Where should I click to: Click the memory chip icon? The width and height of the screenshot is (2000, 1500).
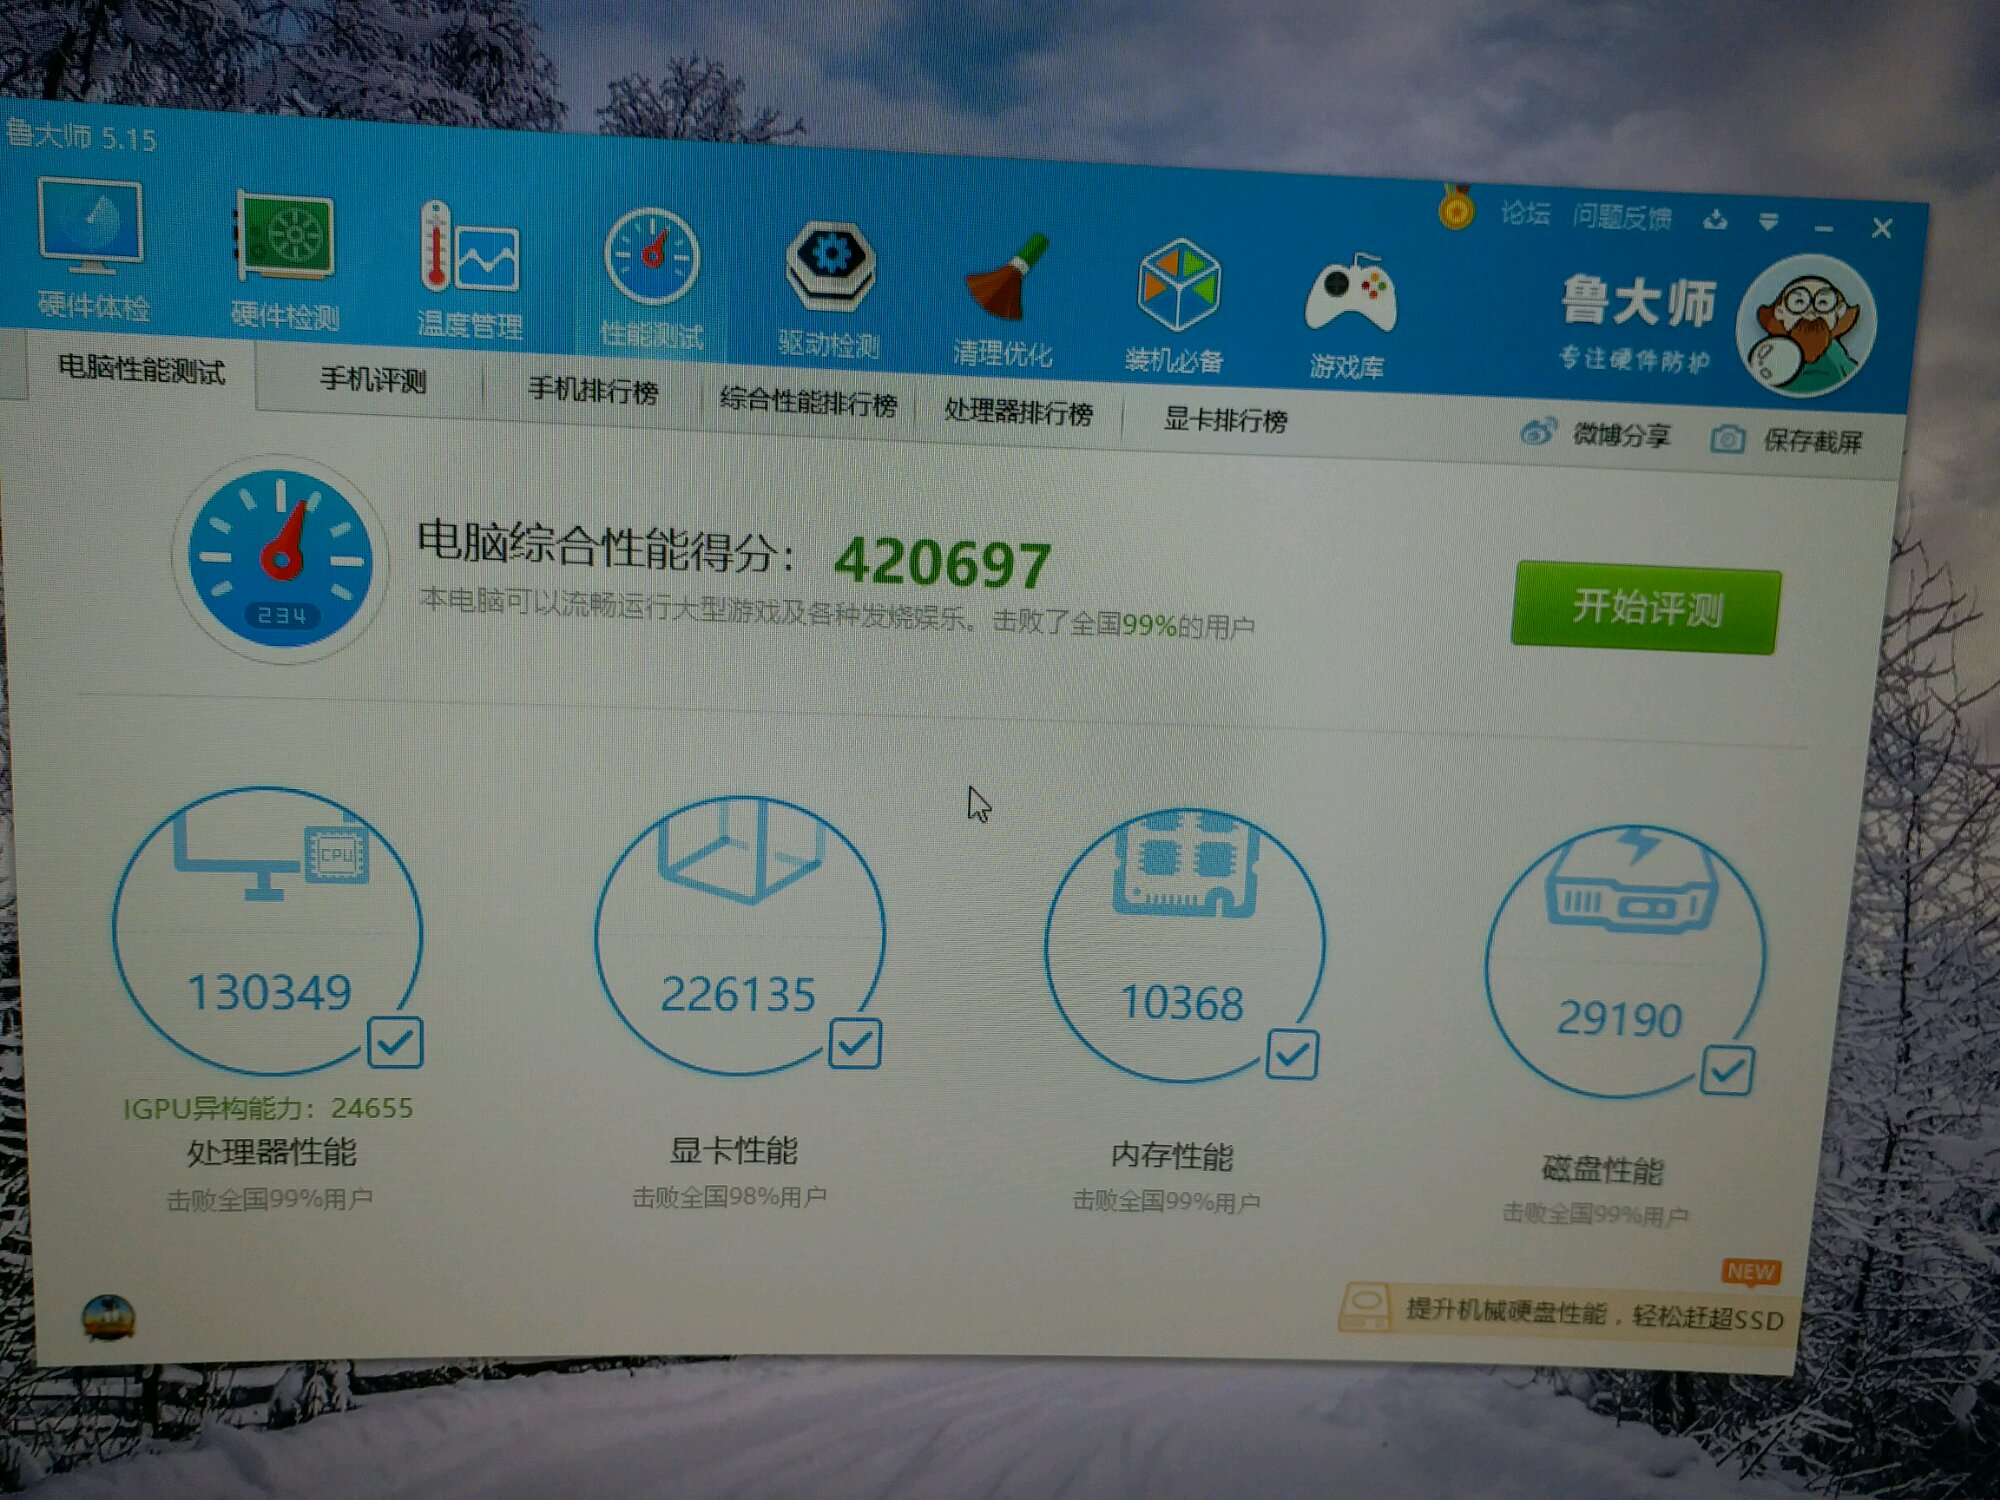[1184, 863]
